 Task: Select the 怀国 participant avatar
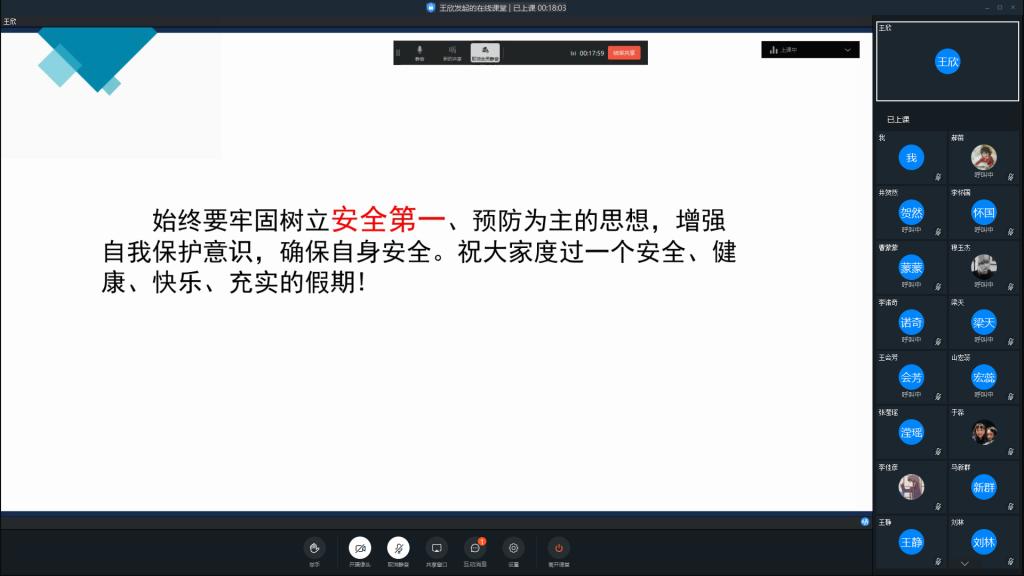pos(984,212)
